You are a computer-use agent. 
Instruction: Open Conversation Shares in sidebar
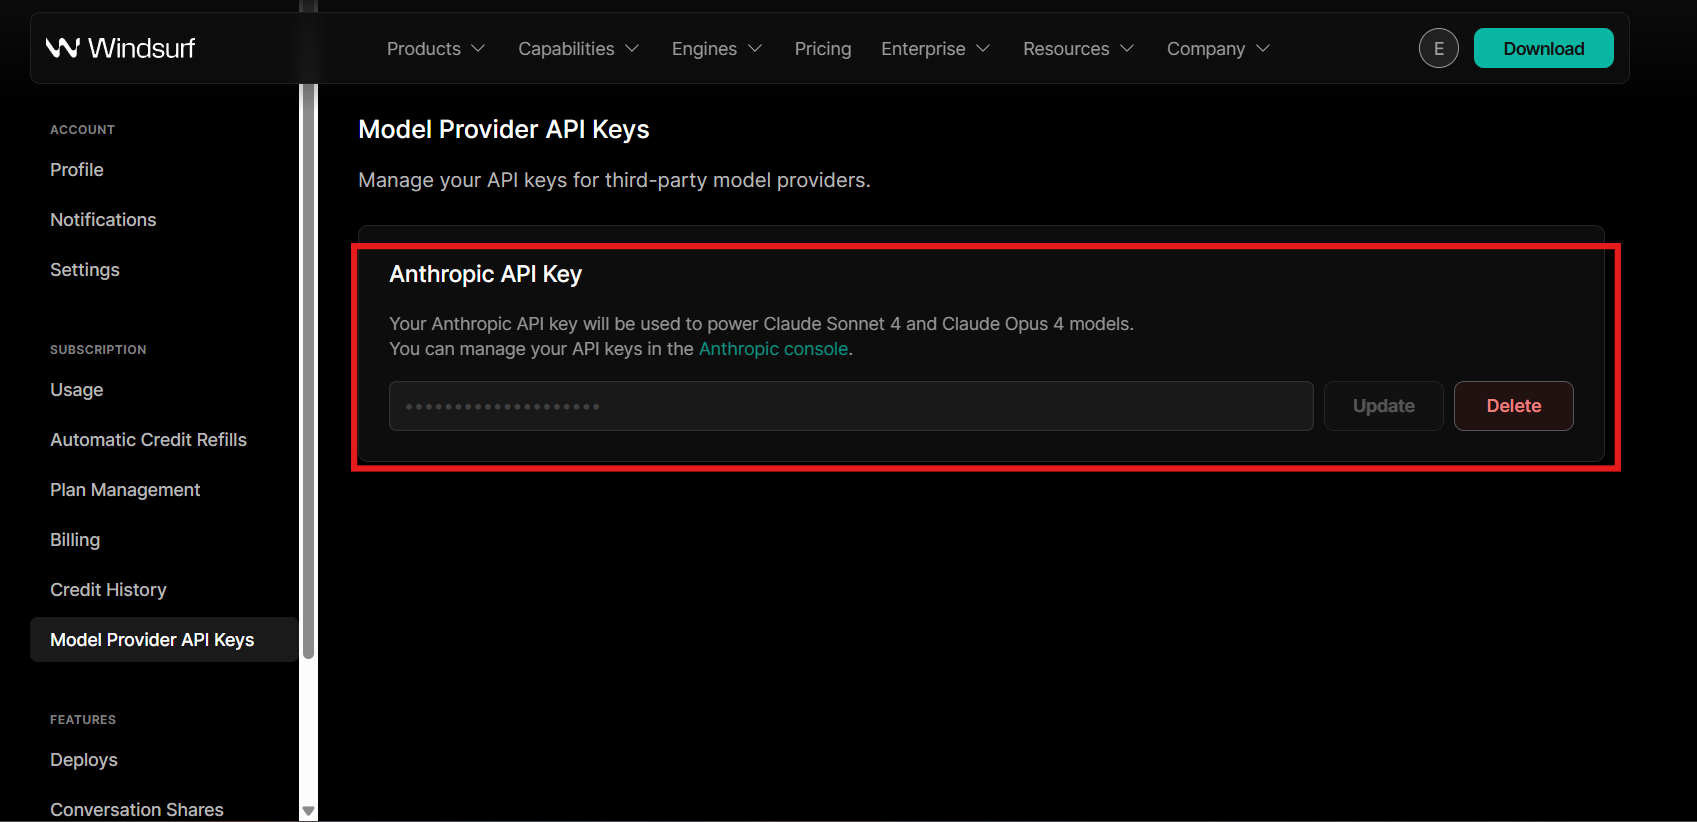click(x=137, y=810)
